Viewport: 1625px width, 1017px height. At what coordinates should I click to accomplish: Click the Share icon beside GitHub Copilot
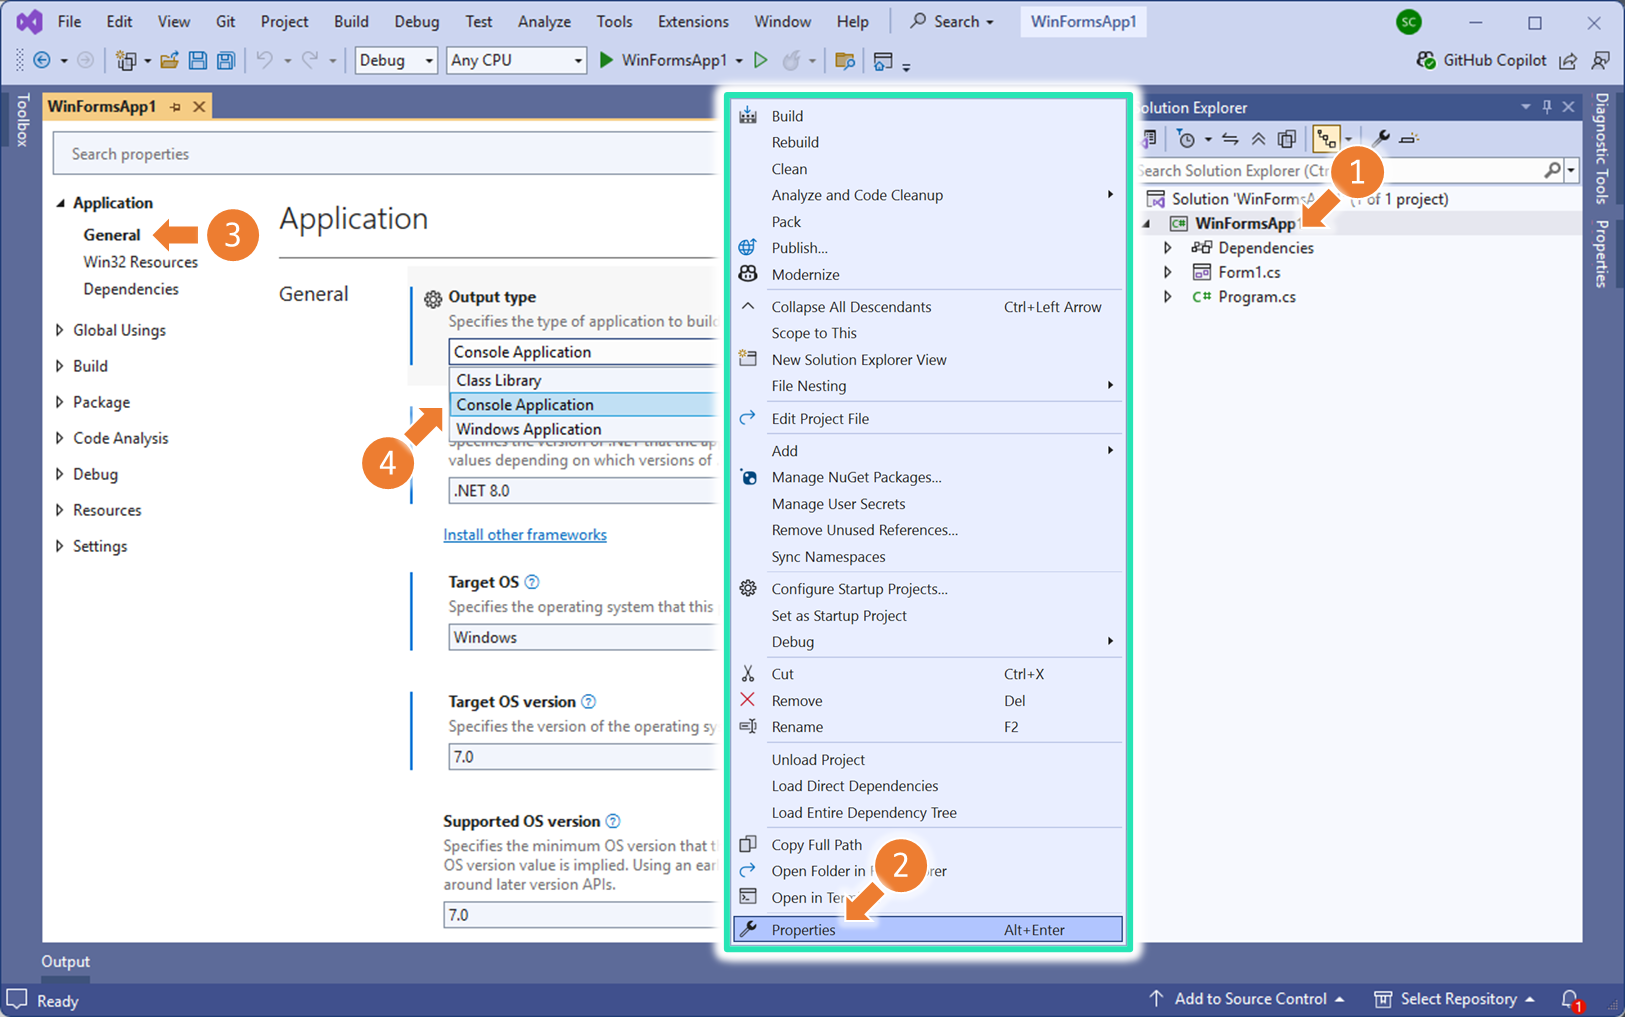click(x=1568, y=61)
